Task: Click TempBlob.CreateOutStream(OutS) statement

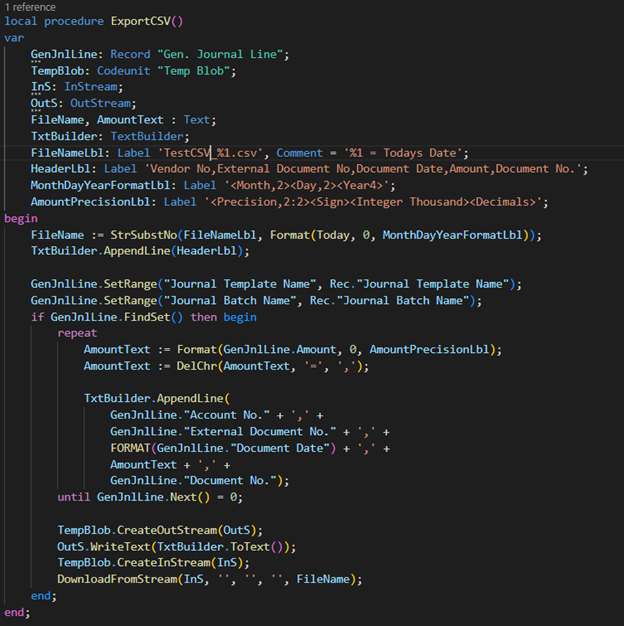Action: point(160,530)
